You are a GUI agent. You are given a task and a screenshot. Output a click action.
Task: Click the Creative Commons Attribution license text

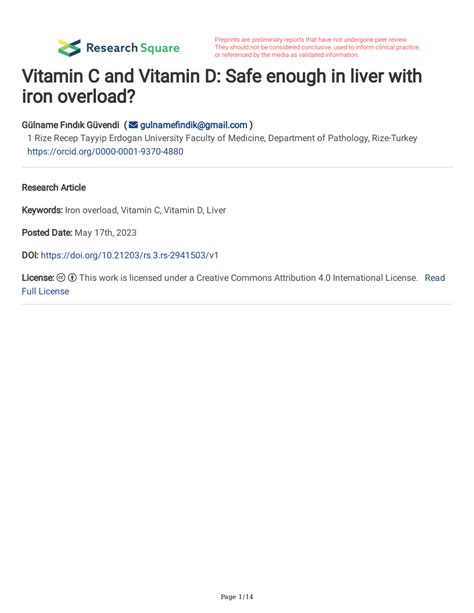tap(248, 278)
